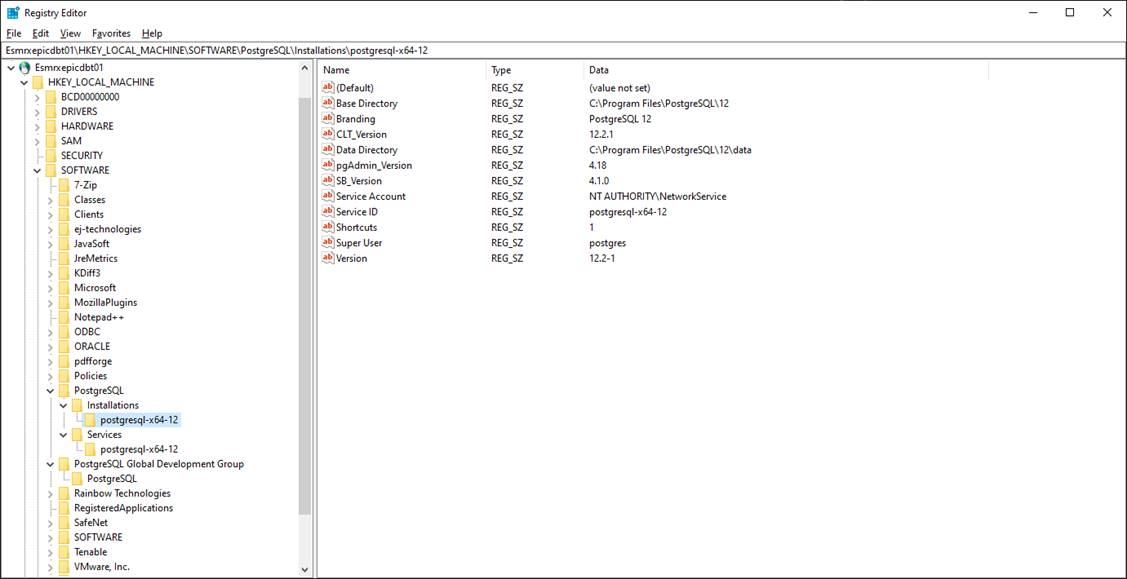This screenshot has height=579, width=1127.
Task: Click the string icon beside Branding value
Action: pyautogui.click(x=328, y=119)
